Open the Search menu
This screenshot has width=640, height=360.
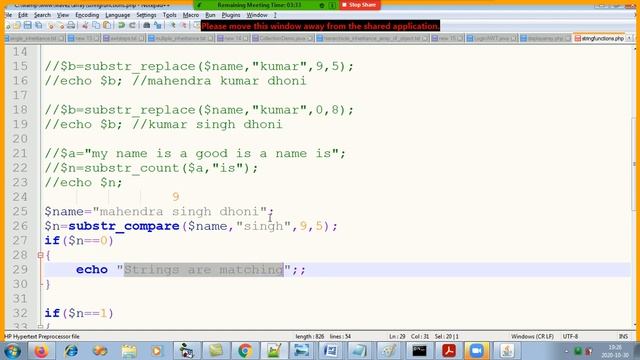[42, 15]
